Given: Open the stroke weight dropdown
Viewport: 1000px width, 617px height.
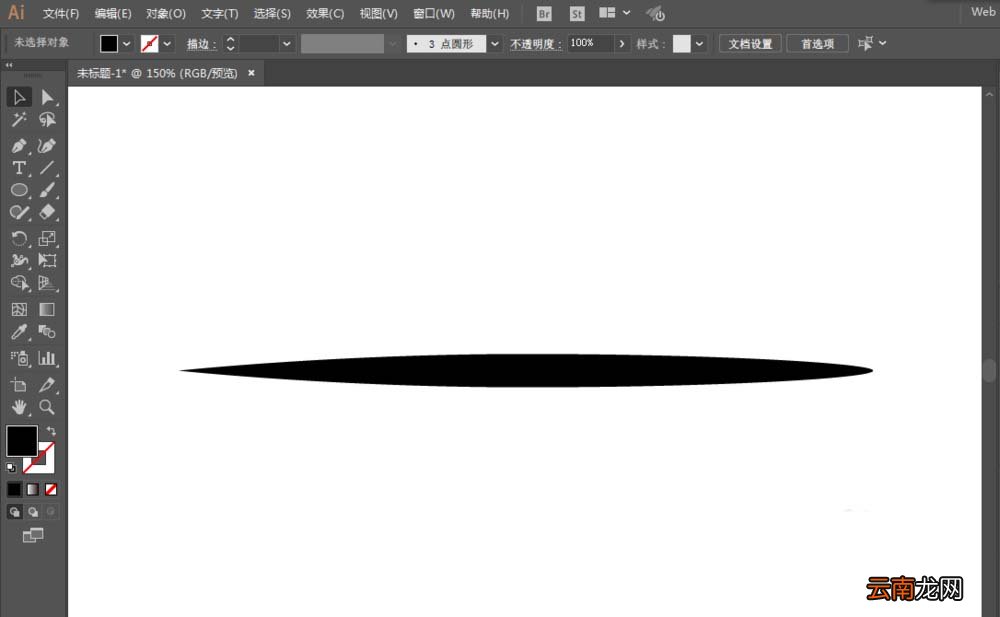Looking at the screenshot, I should point(286,44).
